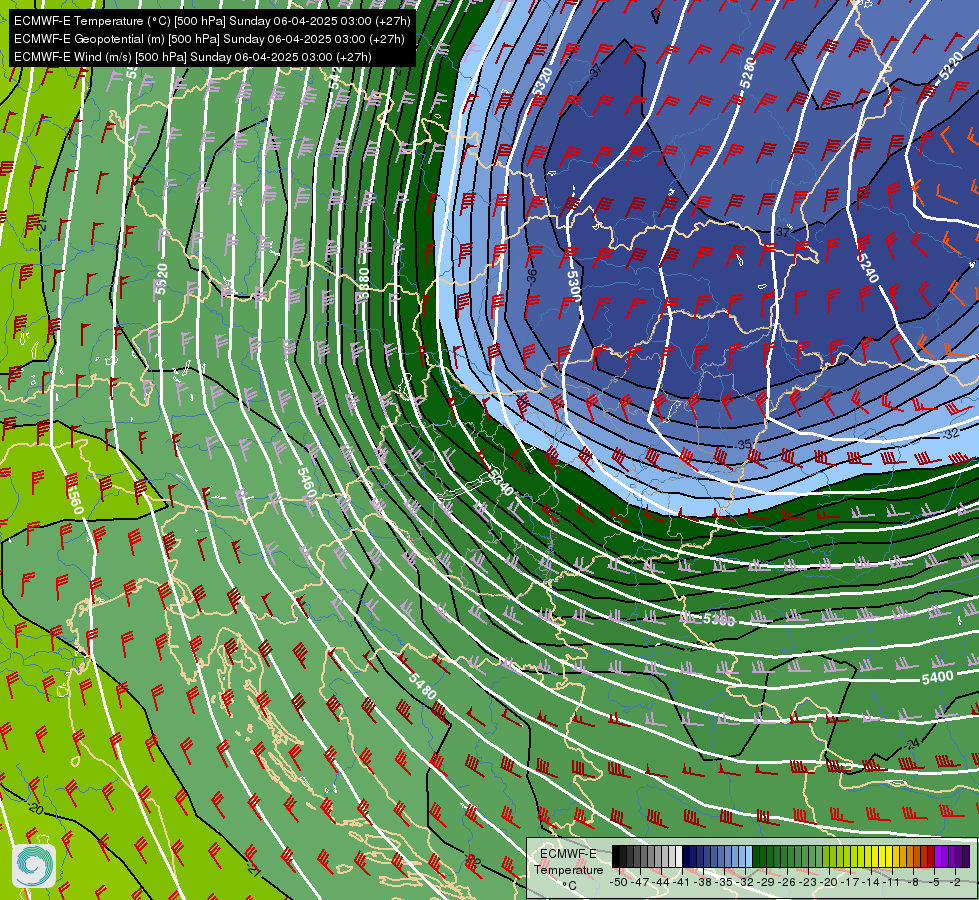The width and height of the screenshot is (979, 900).
Task: Click the -20 isotherm label on the map
Action: (35, 809)
